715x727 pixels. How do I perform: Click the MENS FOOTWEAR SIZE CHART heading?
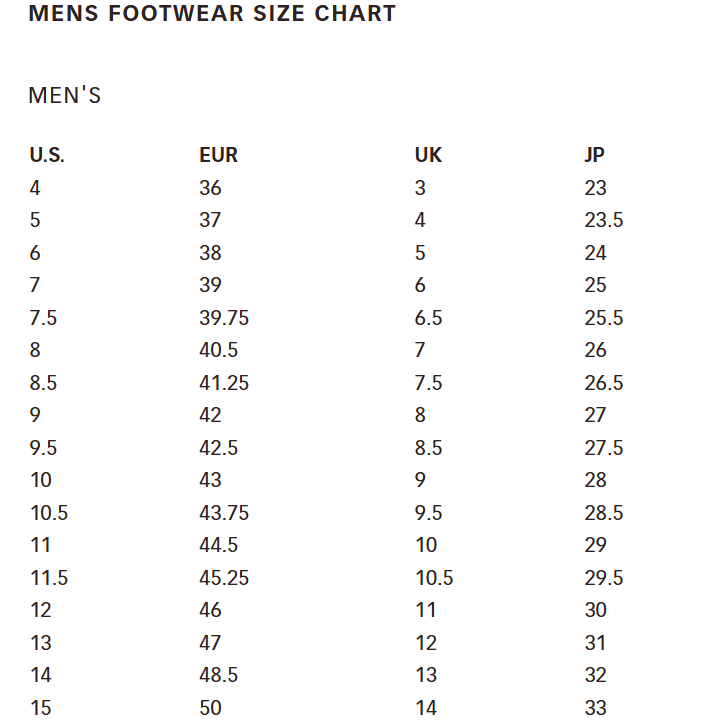coord(212,14)
